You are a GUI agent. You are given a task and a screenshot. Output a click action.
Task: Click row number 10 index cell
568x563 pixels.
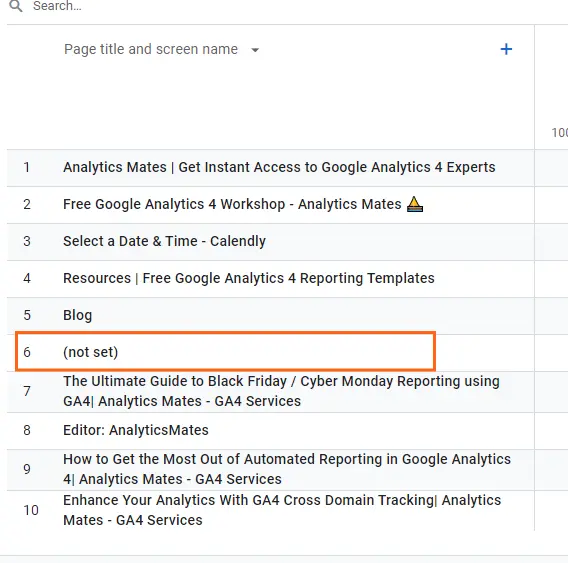tap(31, 510)
